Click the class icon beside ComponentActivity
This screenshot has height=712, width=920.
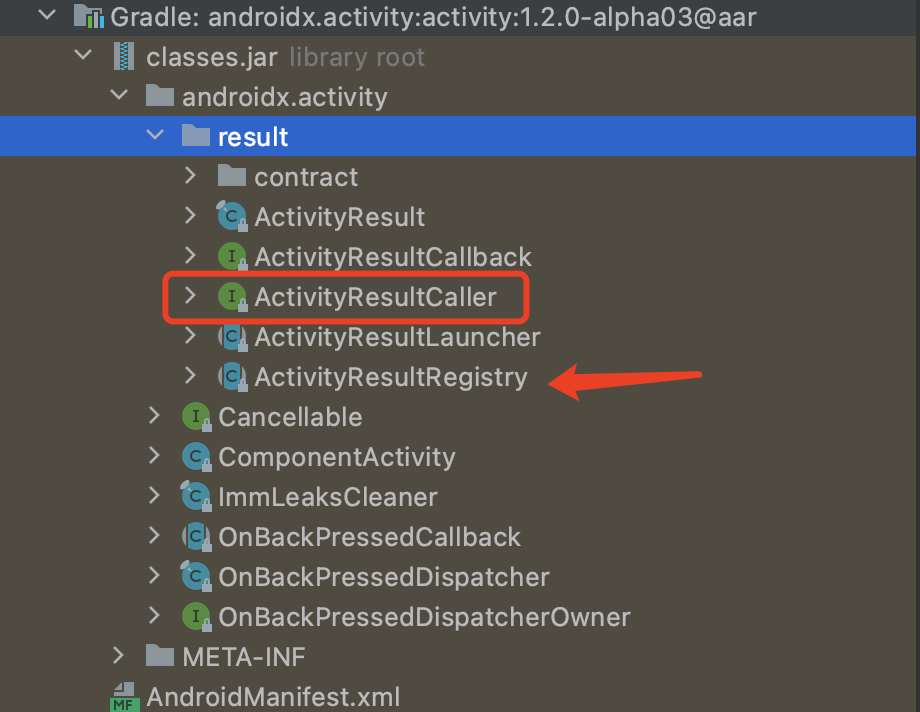click(x=194, y=457)
